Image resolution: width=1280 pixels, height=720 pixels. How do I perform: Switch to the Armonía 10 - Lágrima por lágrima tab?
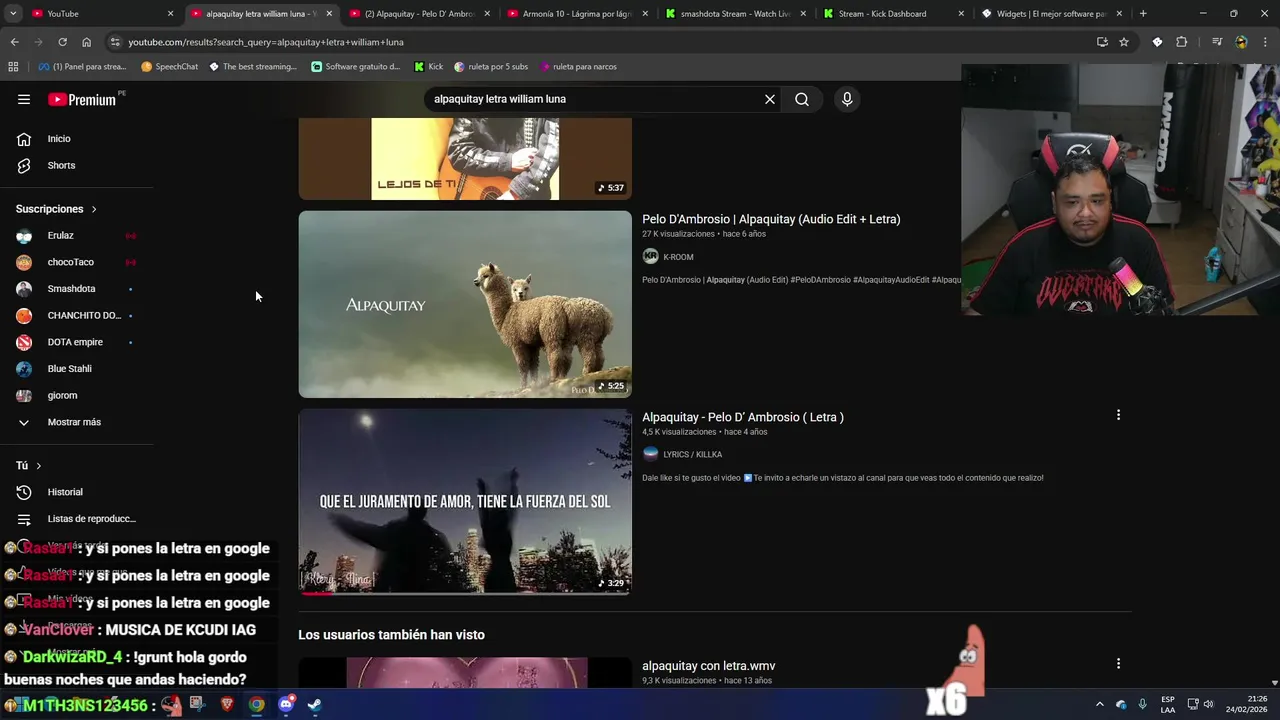[580, 14]
